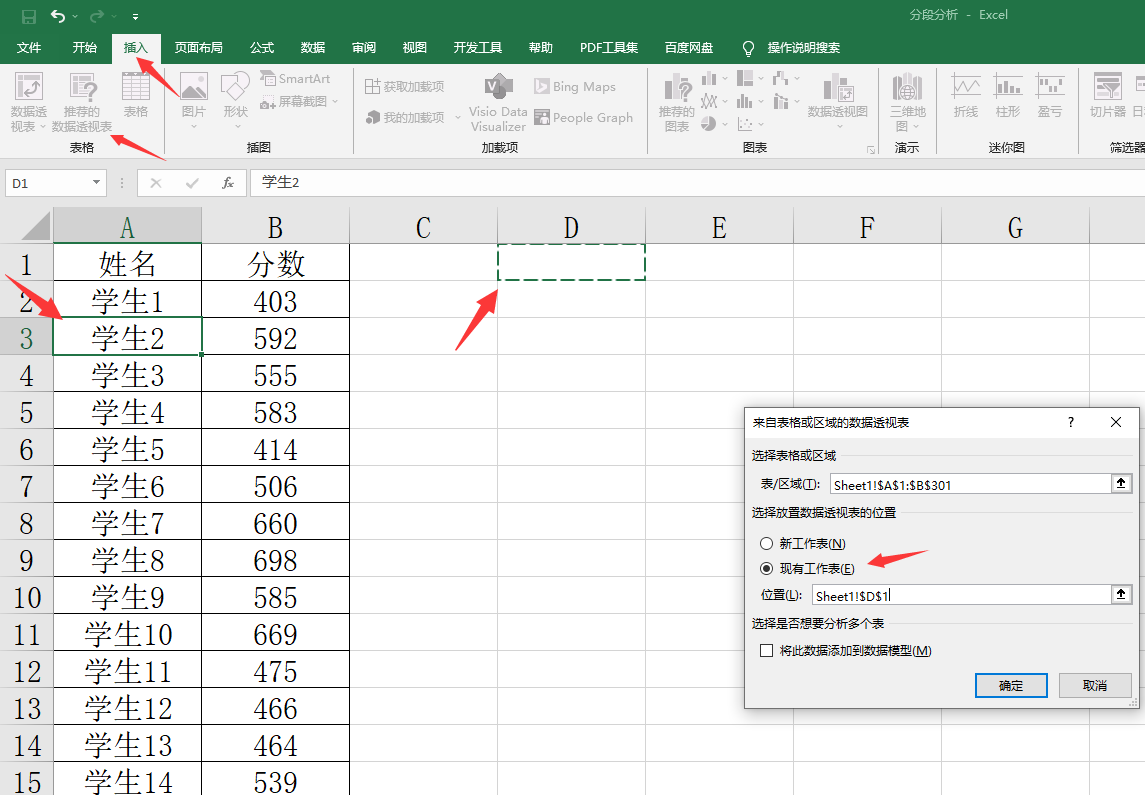Viewport: 1145px width, 795px height.
Task: Click the Save icon in title bar
Action: click(x=28, y=16)
